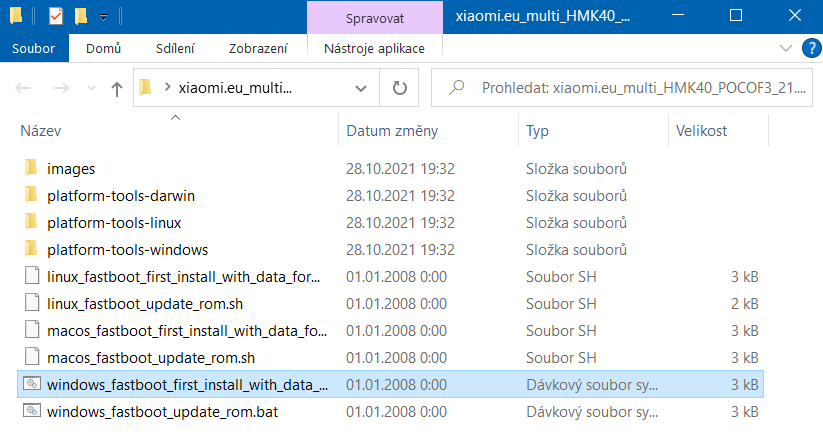Select macos_fastboot_update_rom.sh file name
823x443 pixels.
(x=151, y=358)
